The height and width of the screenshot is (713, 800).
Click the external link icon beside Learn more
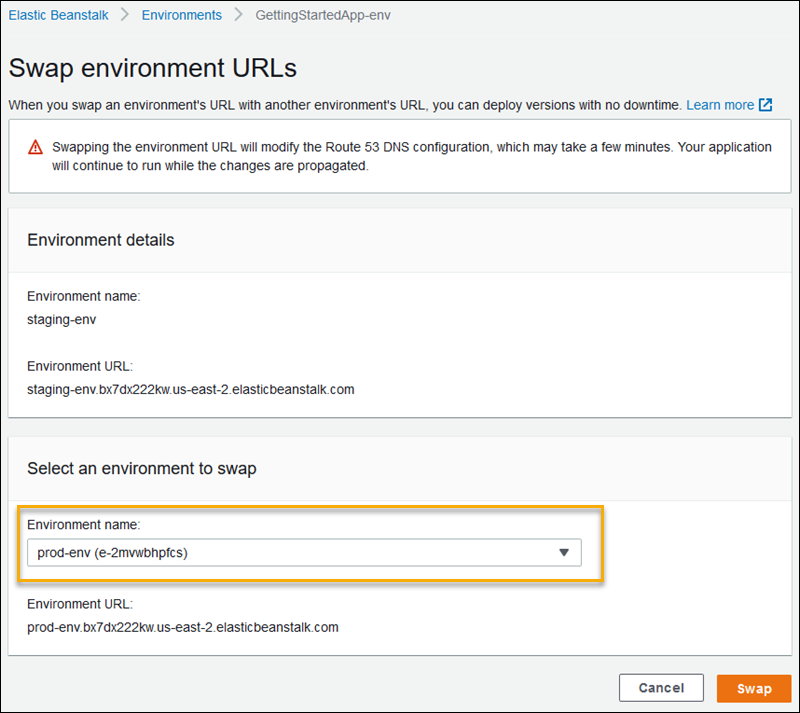765,103
